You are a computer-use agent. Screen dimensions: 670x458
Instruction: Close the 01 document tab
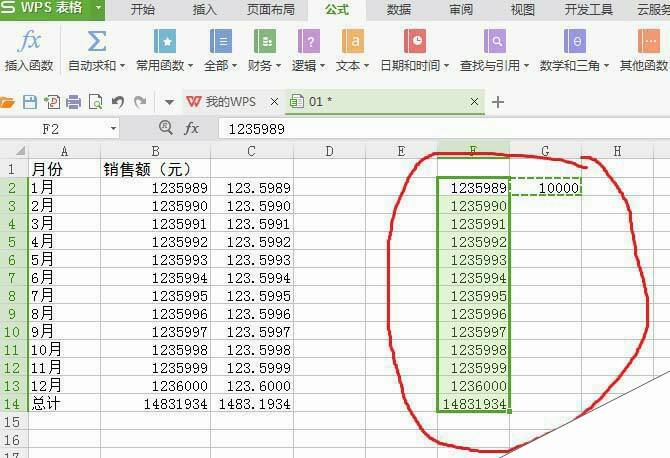coord(474,102)
